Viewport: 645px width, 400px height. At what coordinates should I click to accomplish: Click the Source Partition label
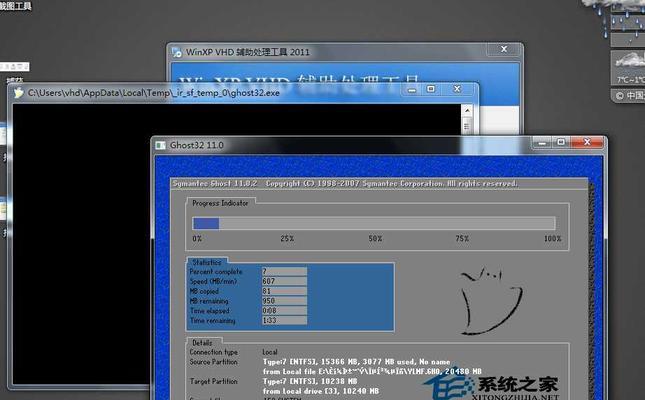(213, 362)
